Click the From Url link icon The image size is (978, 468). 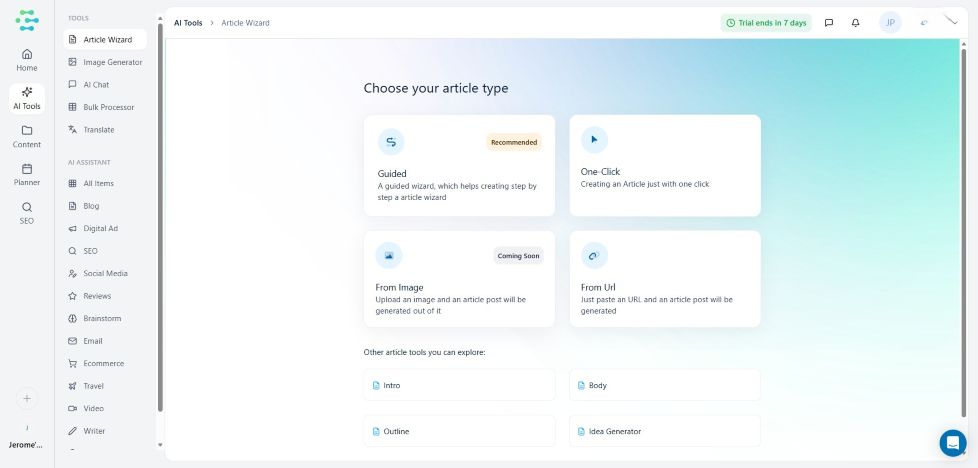(594, 256)
